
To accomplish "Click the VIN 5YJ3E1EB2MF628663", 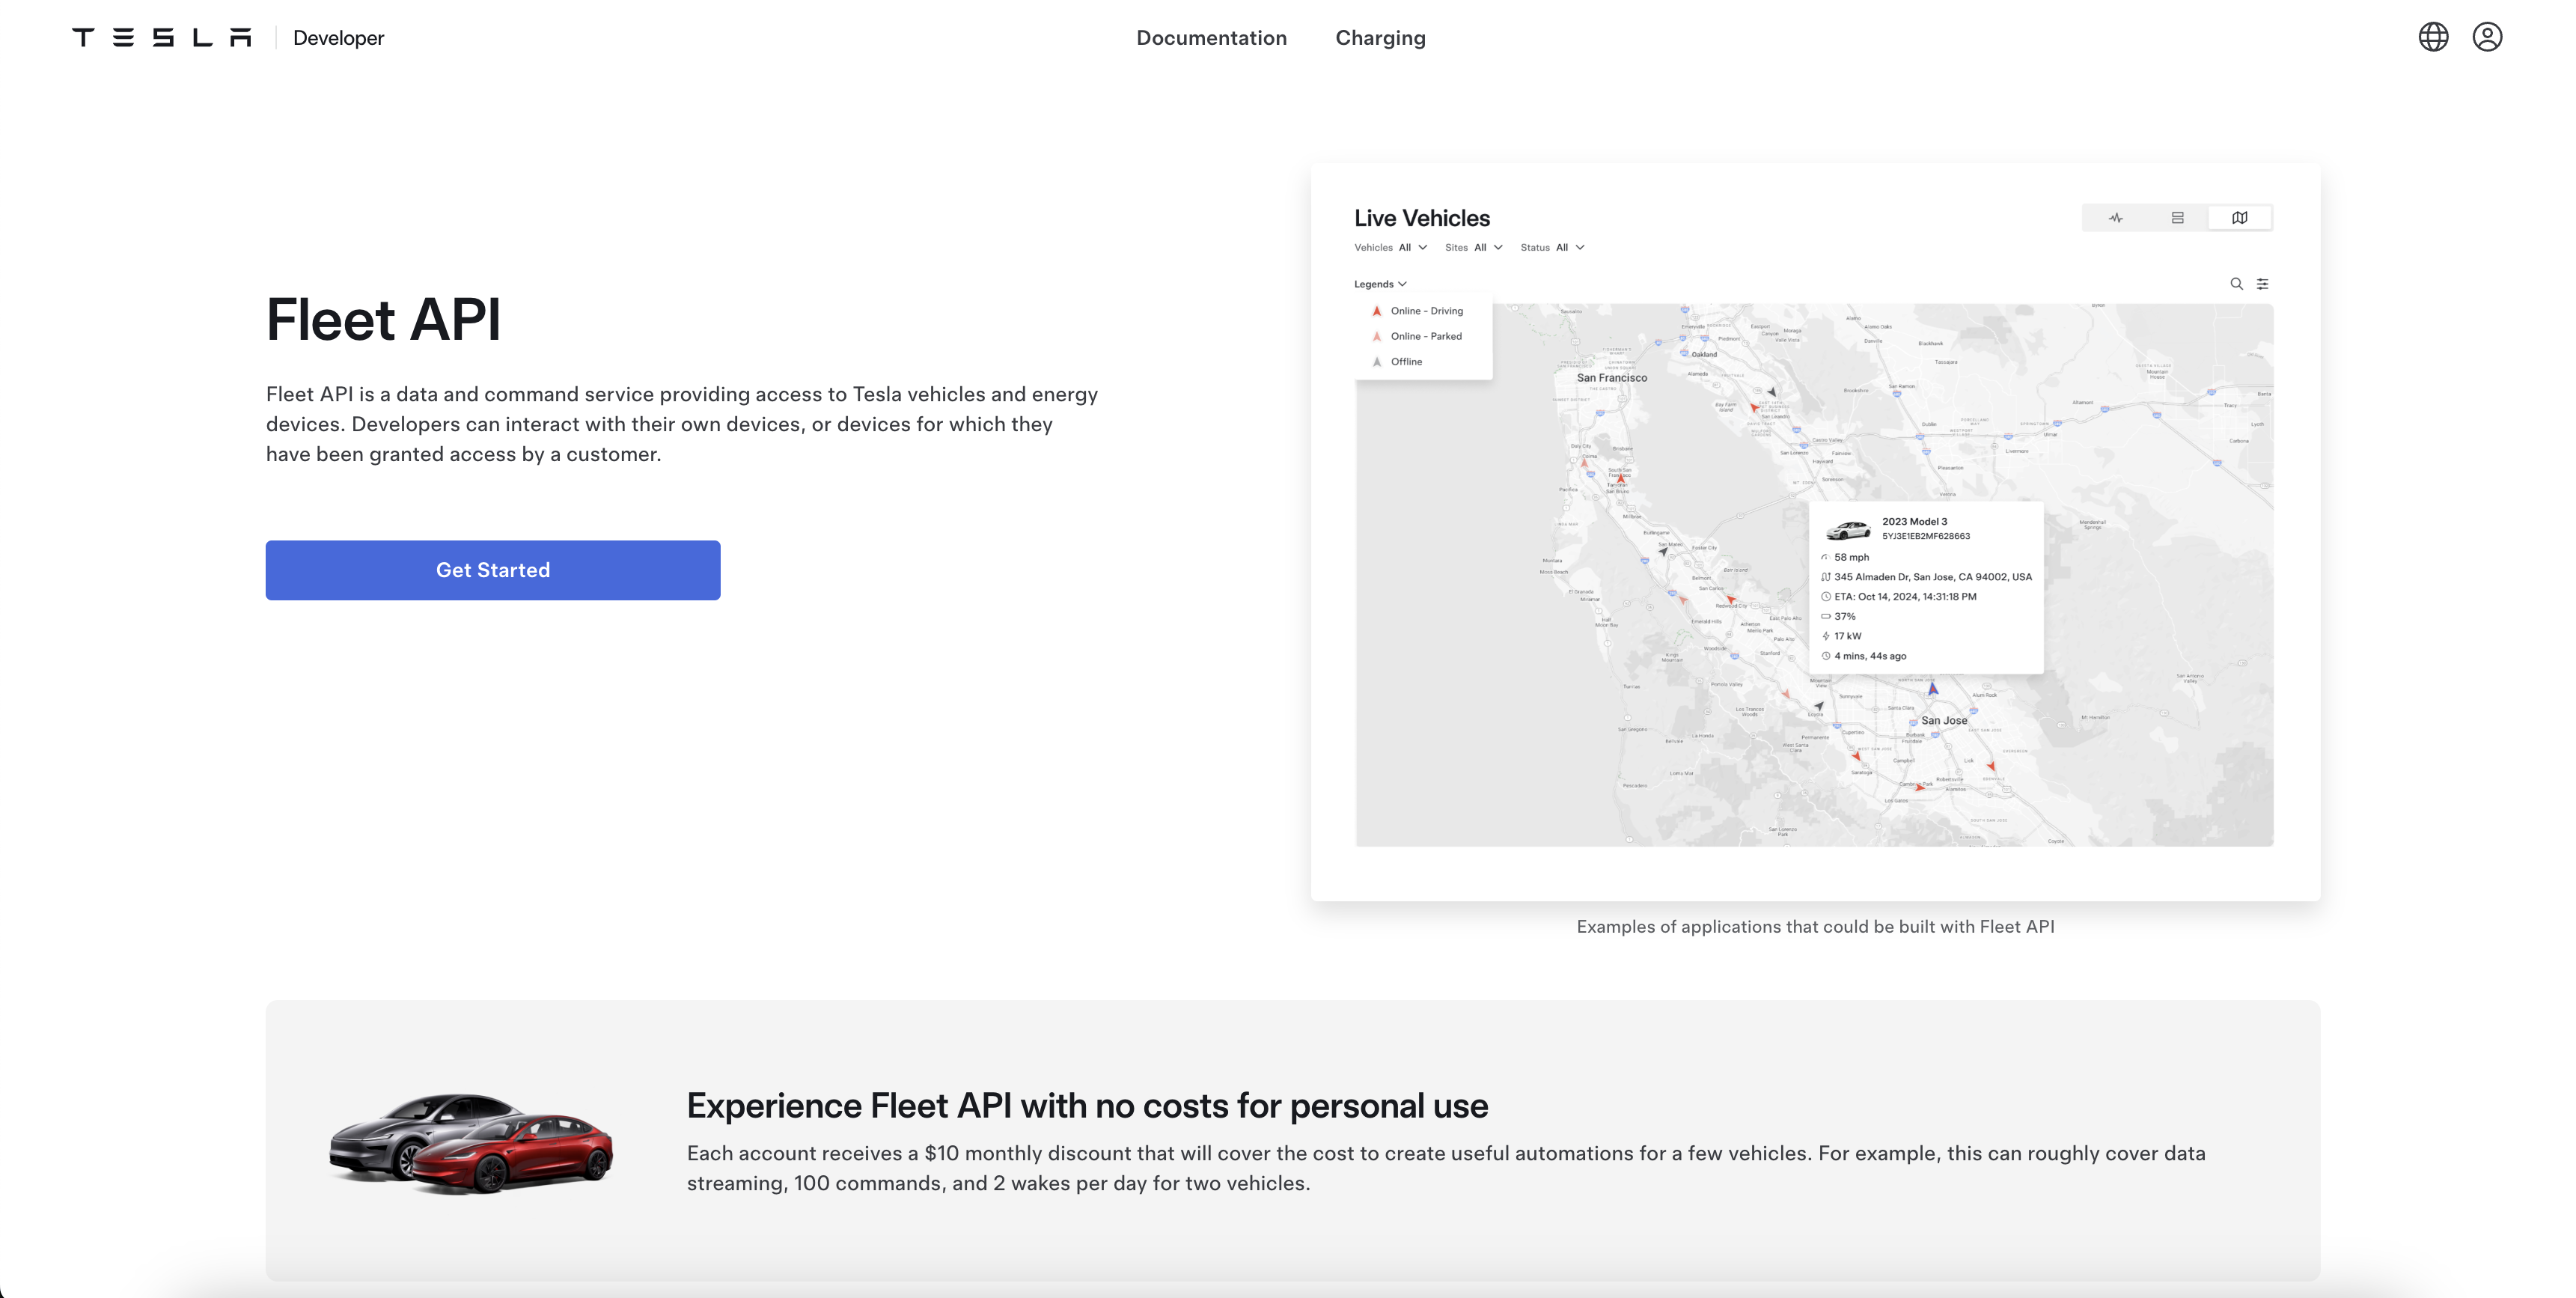I will tap(1926, 537).
